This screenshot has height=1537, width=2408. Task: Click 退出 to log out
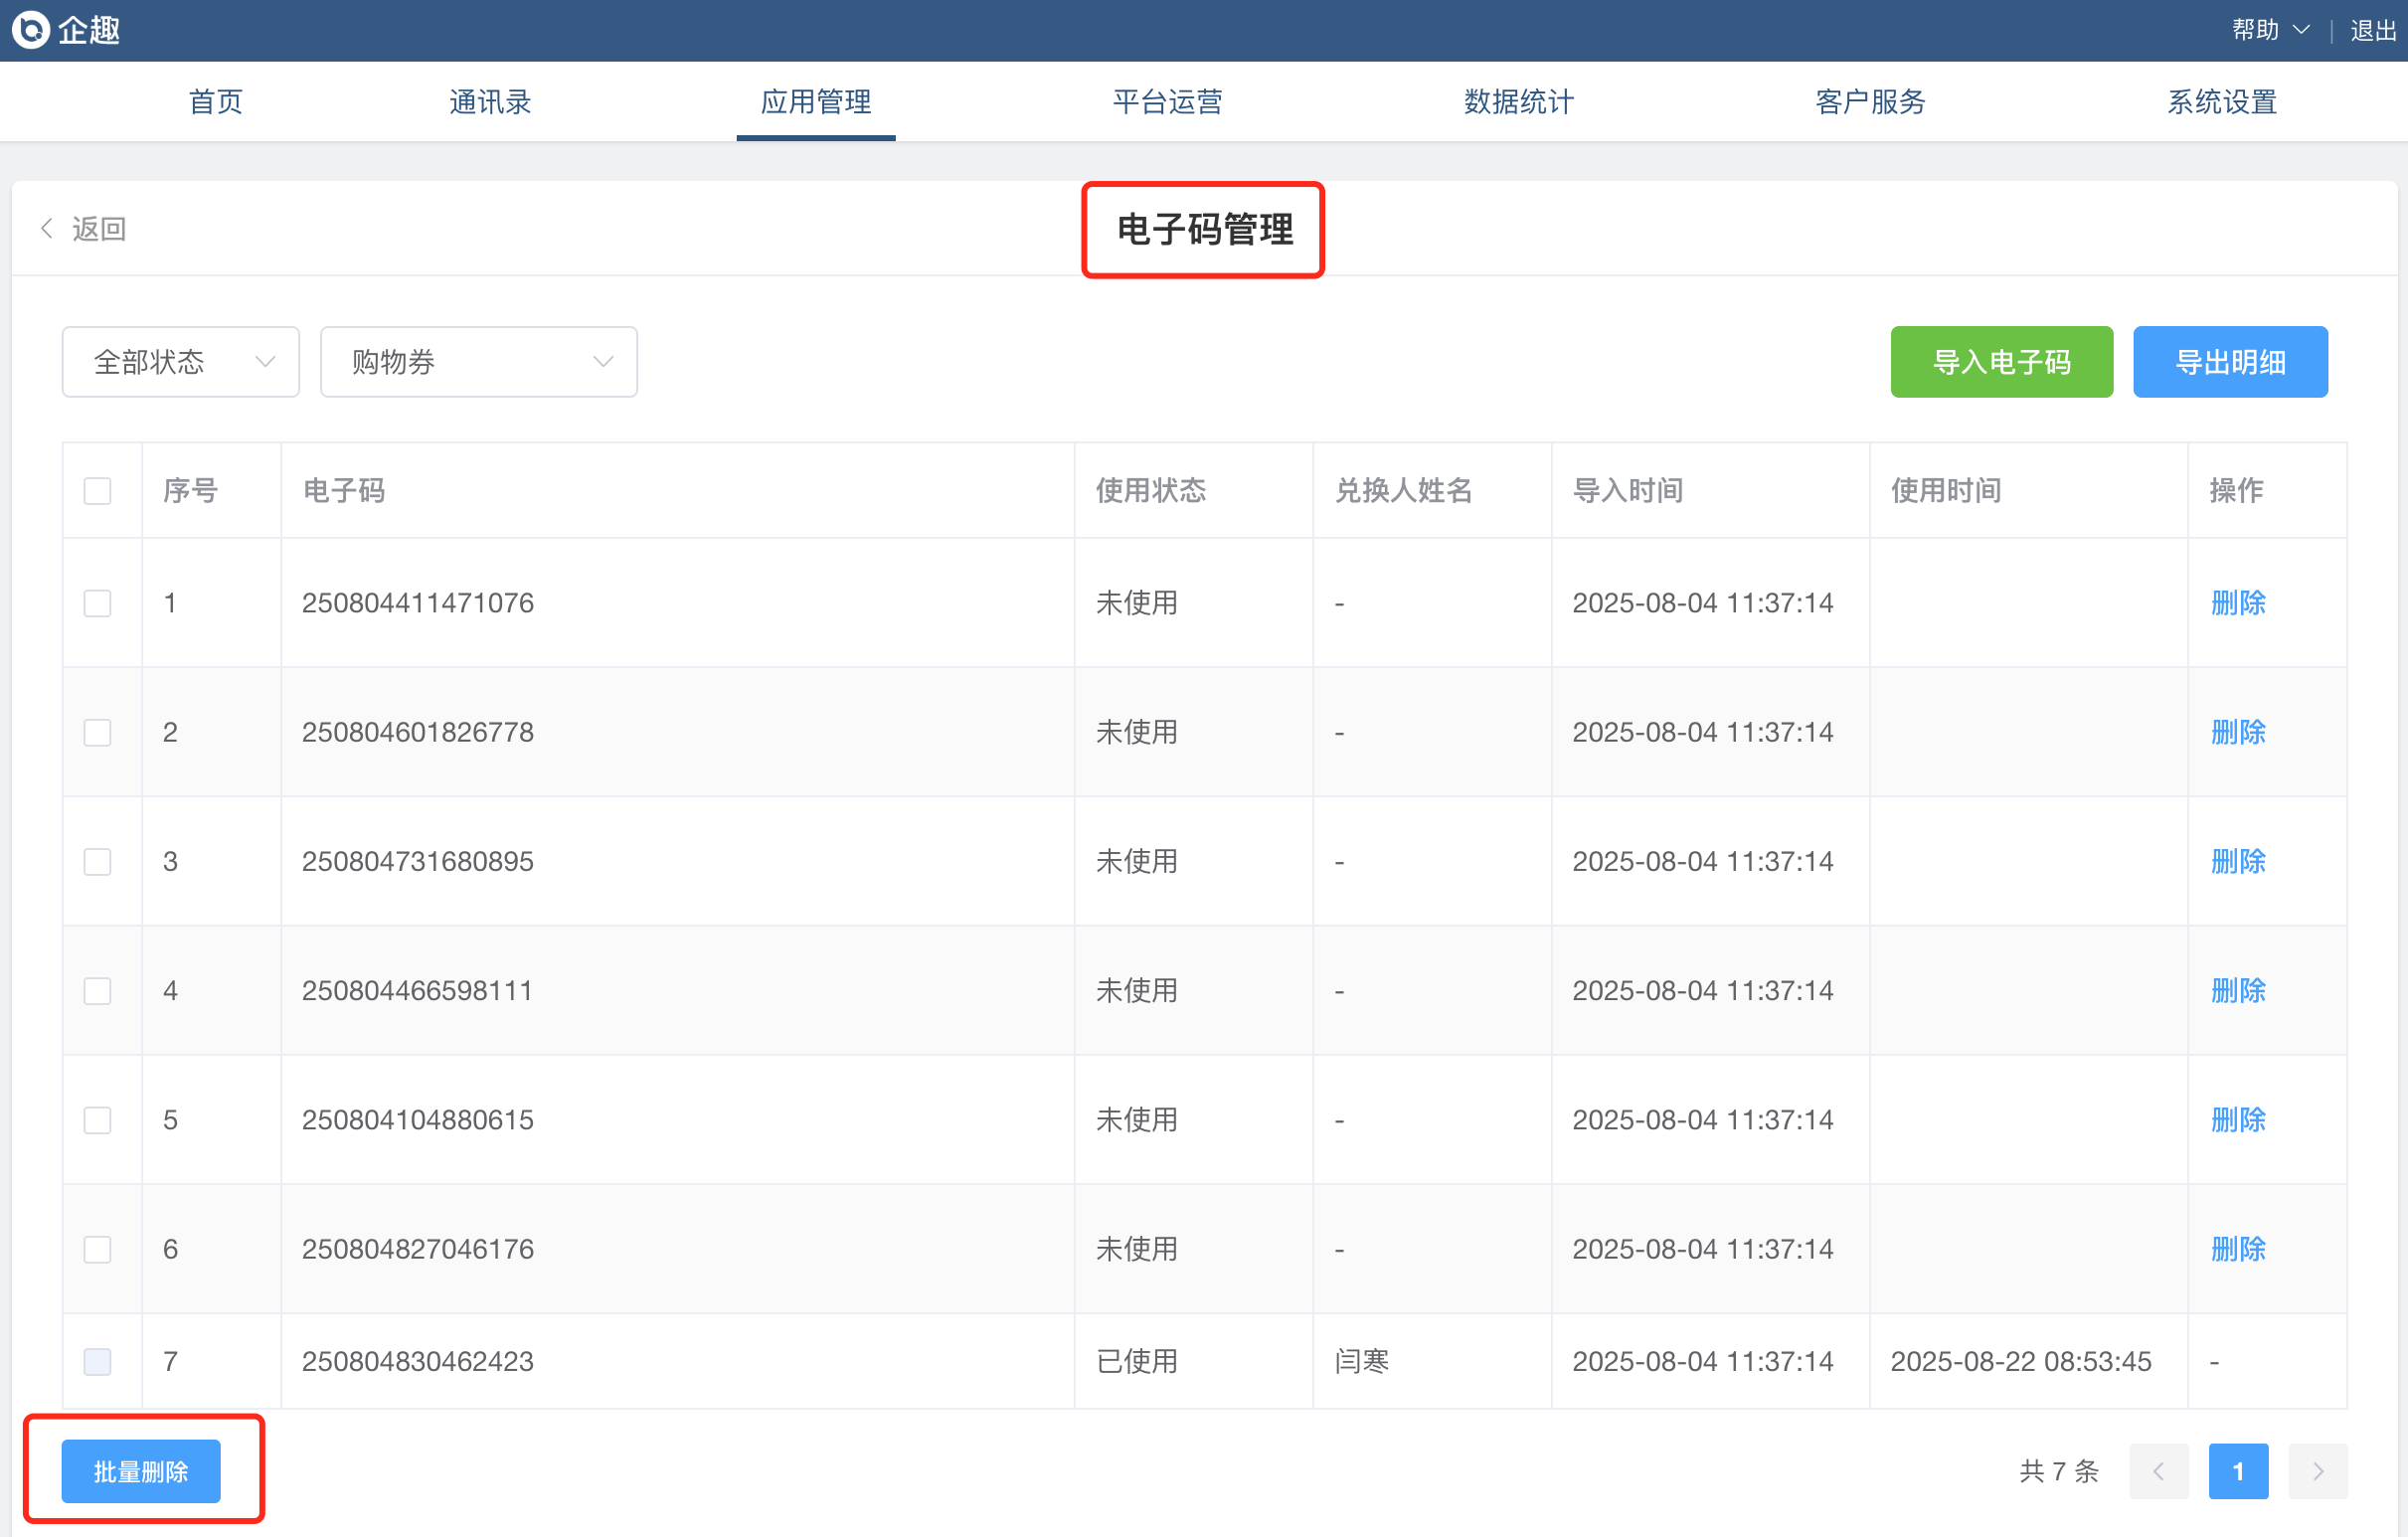[x=2372, y=30]
